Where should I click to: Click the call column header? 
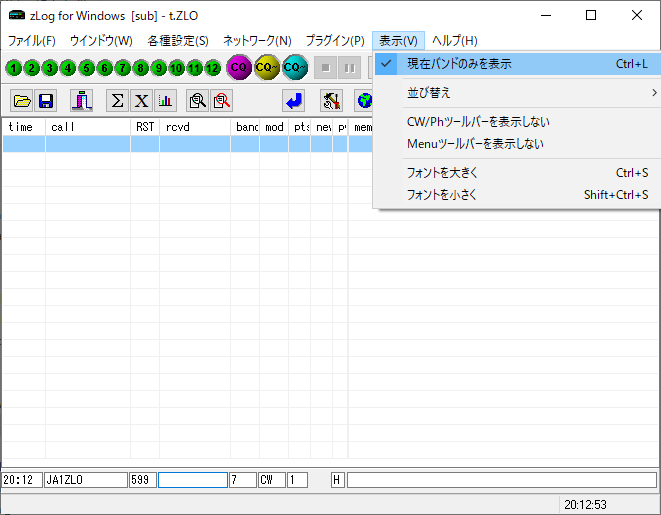[x=88, y=127]
